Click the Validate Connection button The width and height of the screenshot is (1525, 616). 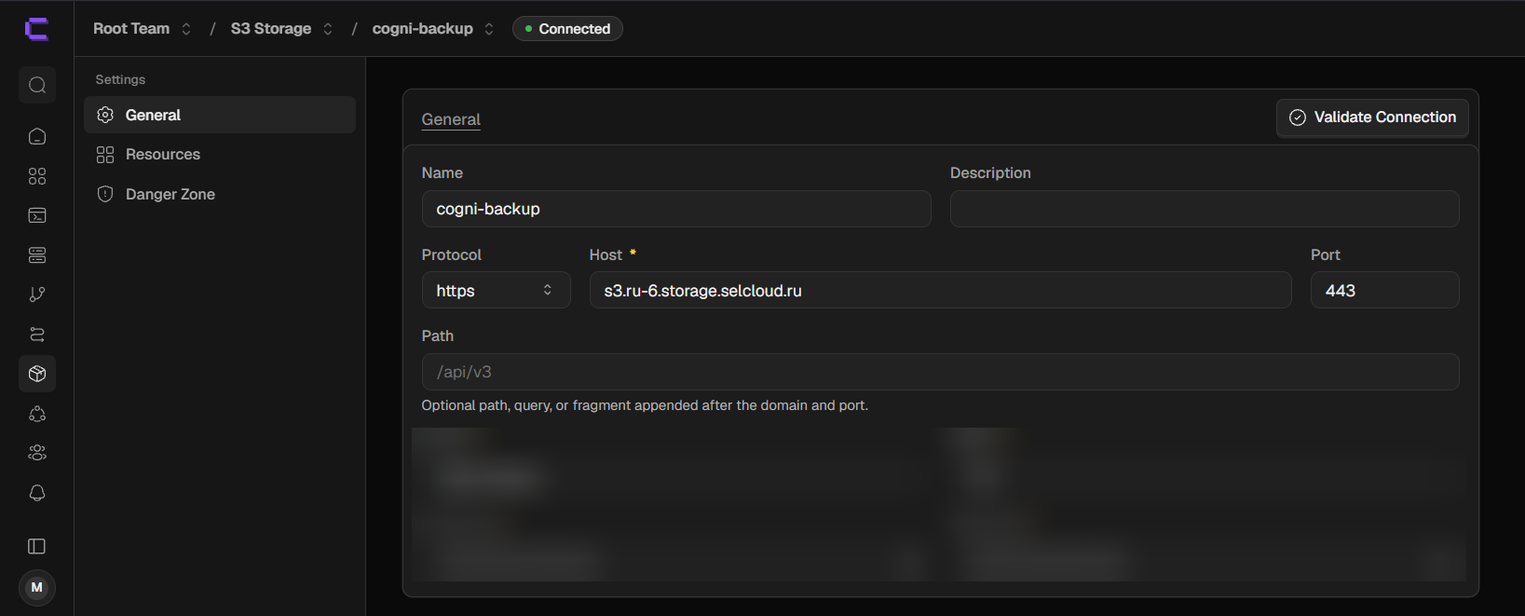tap(1372, 117)
